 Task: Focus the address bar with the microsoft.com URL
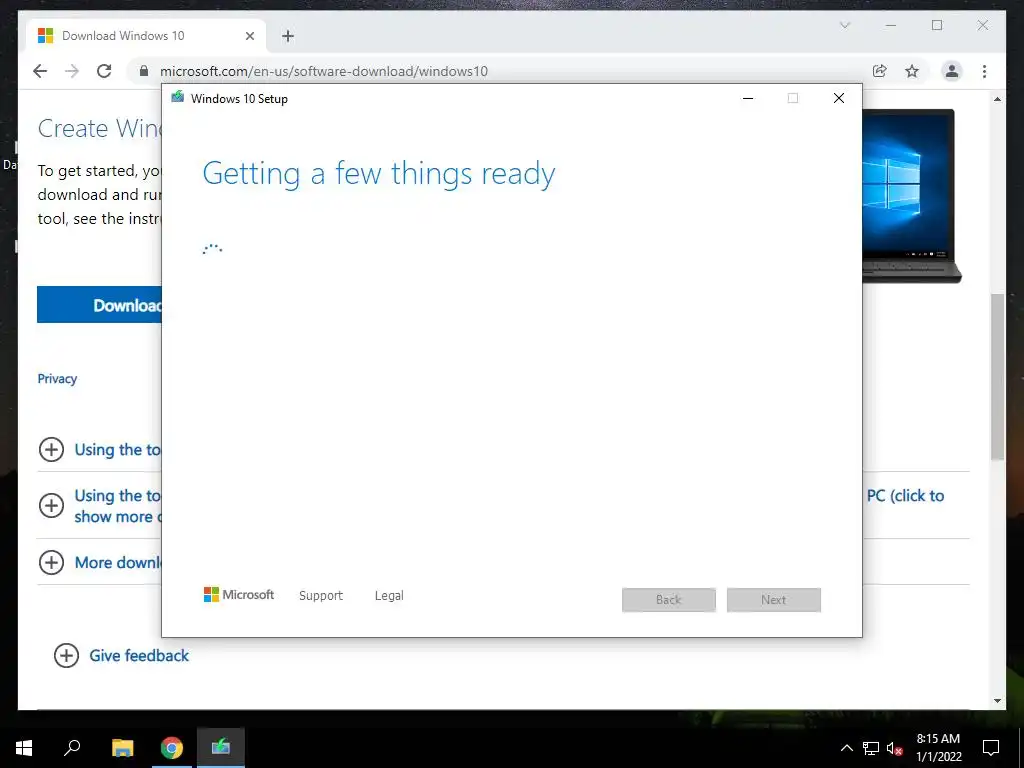(323, 71)
